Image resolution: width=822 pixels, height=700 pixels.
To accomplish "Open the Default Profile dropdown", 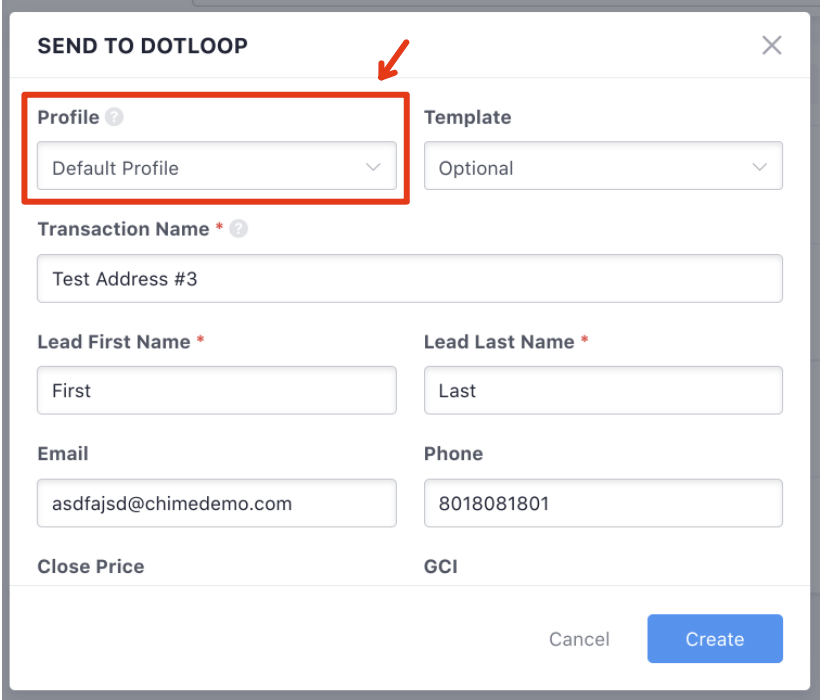I will (217, 166).
